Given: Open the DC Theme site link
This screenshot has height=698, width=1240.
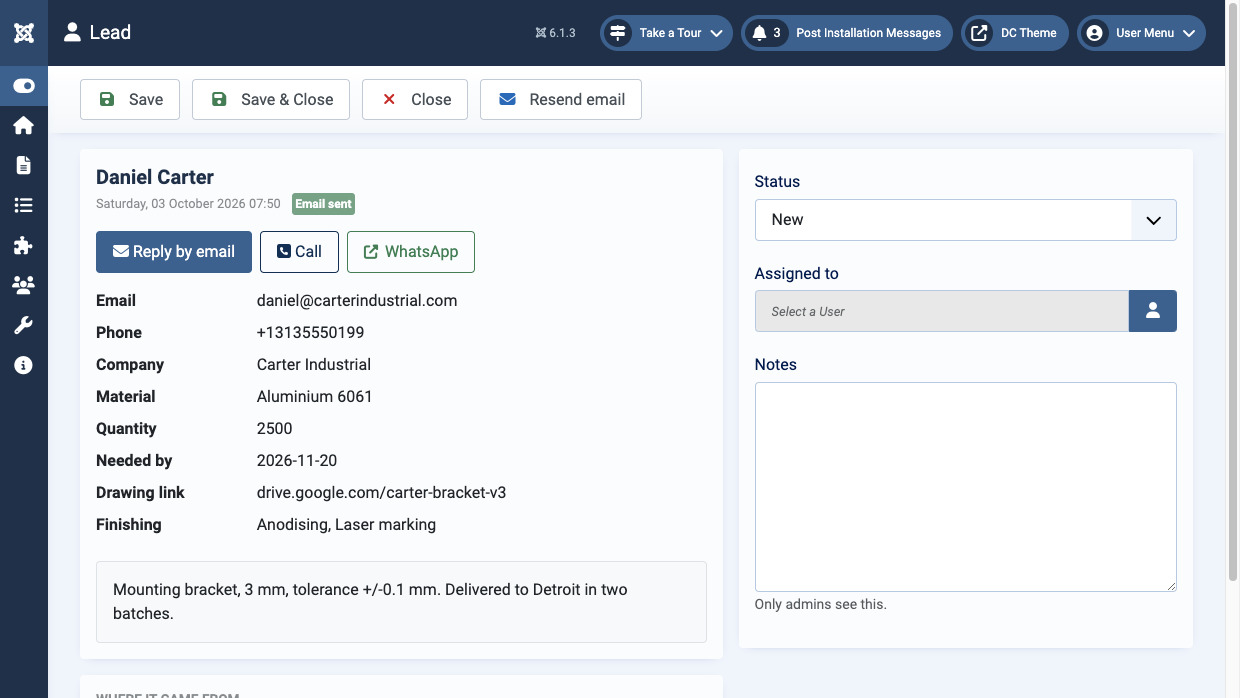Looking at the screenshot, I should coord(1015,33).
